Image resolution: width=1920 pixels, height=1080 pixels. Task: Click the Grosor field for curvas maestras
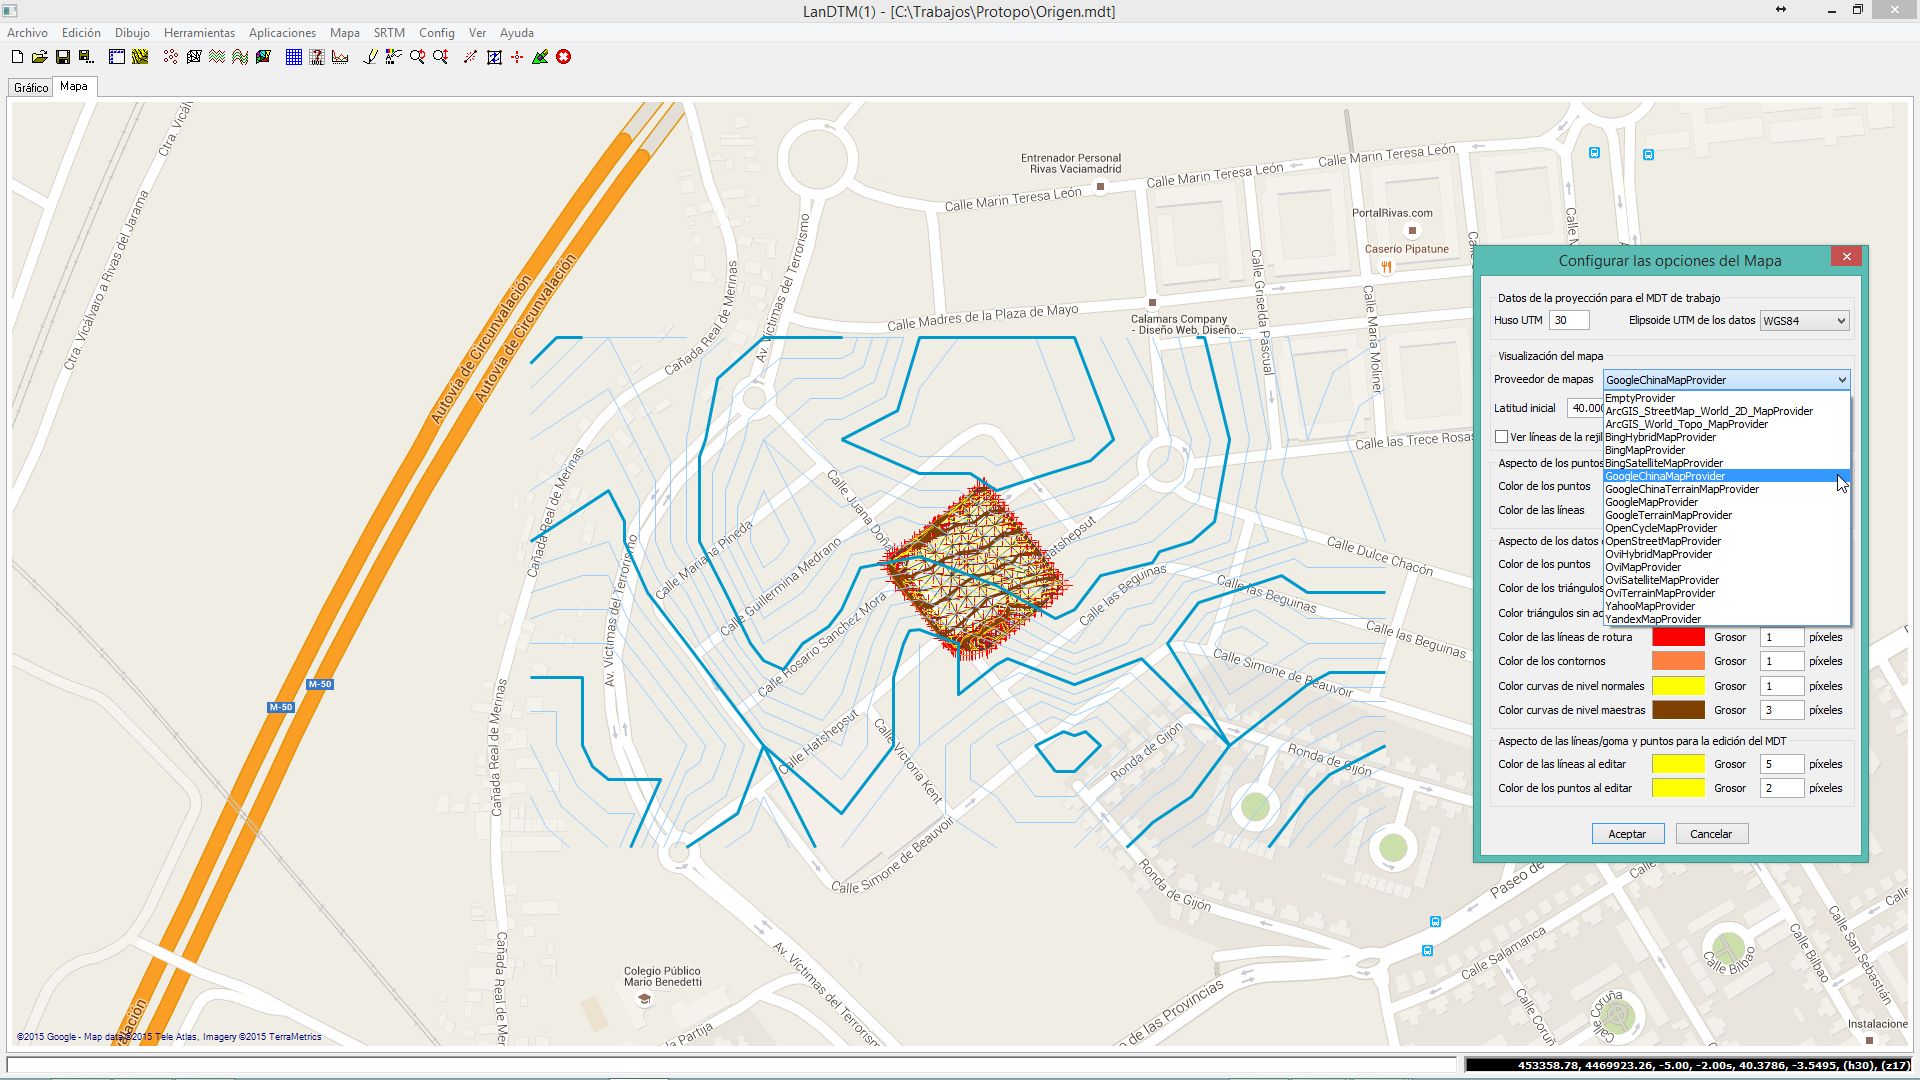tap(1782, 710)
